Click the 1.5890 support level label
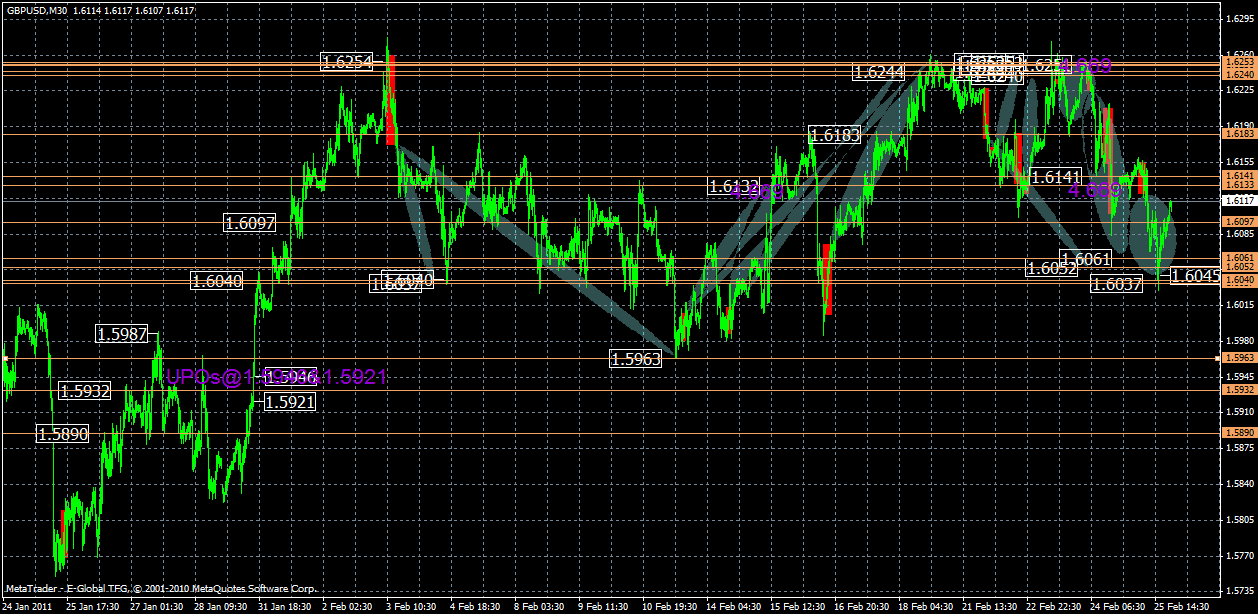1258x614 pixels. [x=61, y=433]
